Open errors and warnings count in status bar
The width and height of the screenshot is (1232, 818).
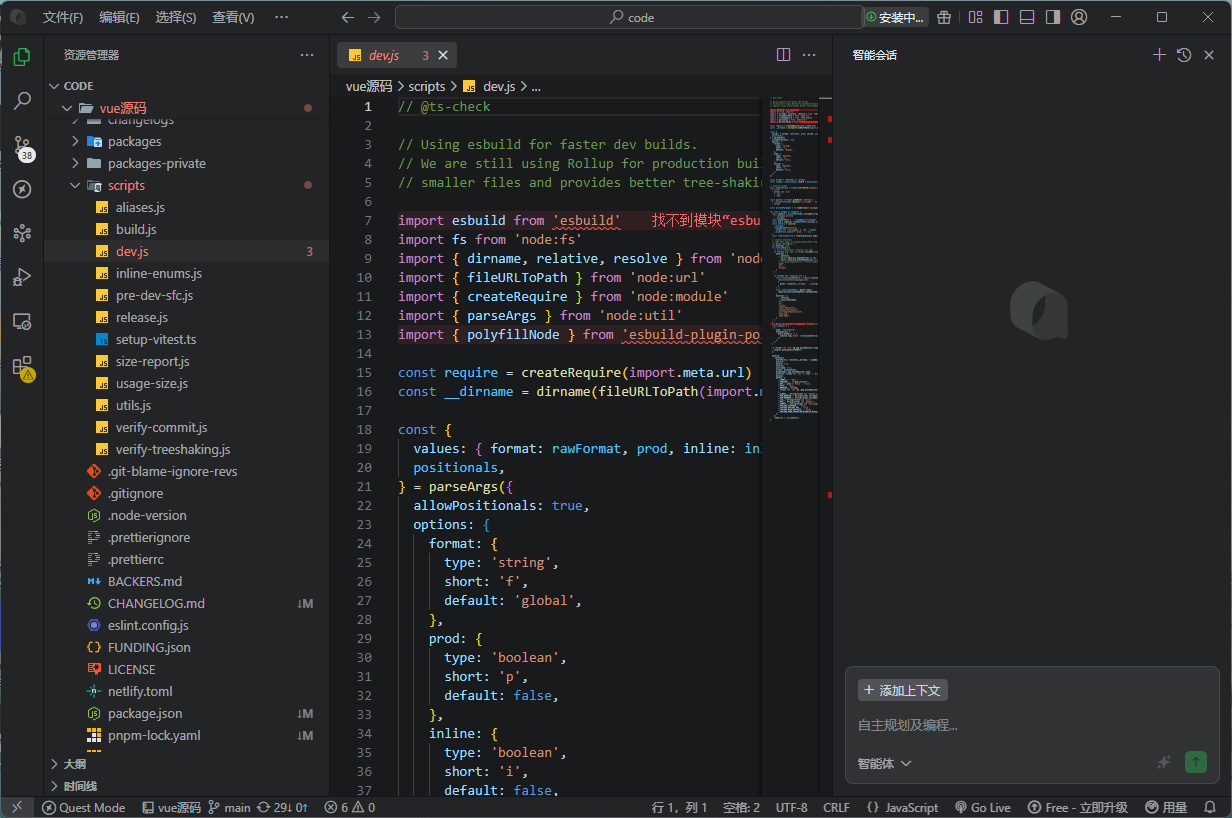point(350,807)
